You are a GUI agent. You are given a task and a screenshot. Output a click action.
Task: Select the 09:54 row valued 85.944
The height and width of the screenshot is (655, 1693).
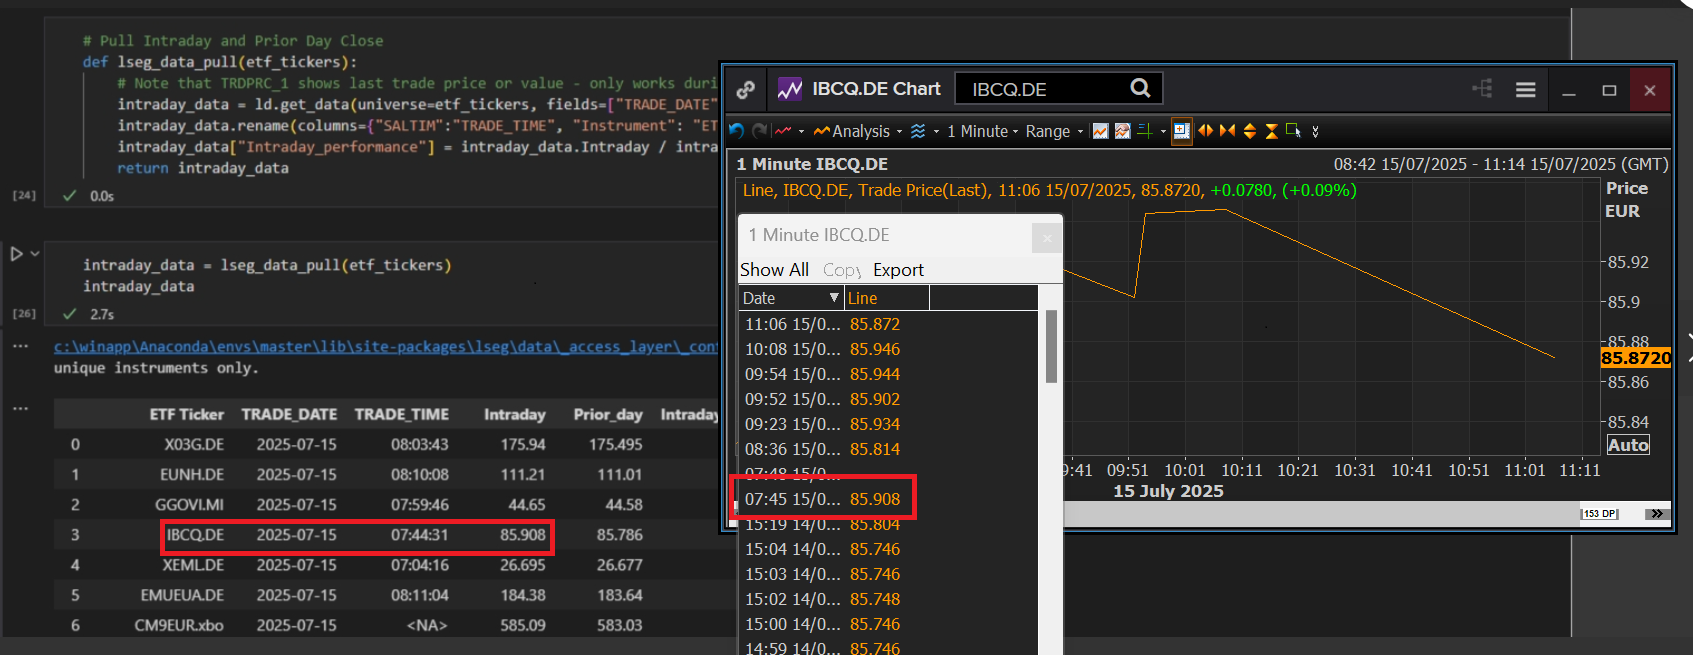pyautogui.click(x=888, y=374)
